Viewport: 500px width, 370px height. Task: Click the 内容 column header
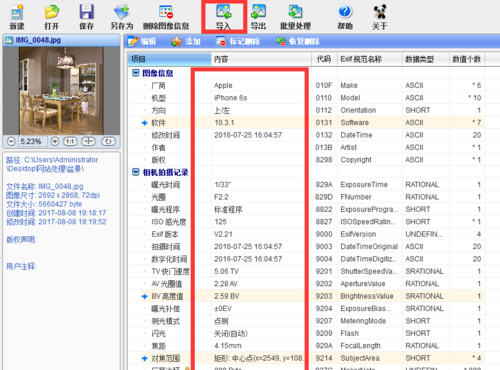point(261,59)
